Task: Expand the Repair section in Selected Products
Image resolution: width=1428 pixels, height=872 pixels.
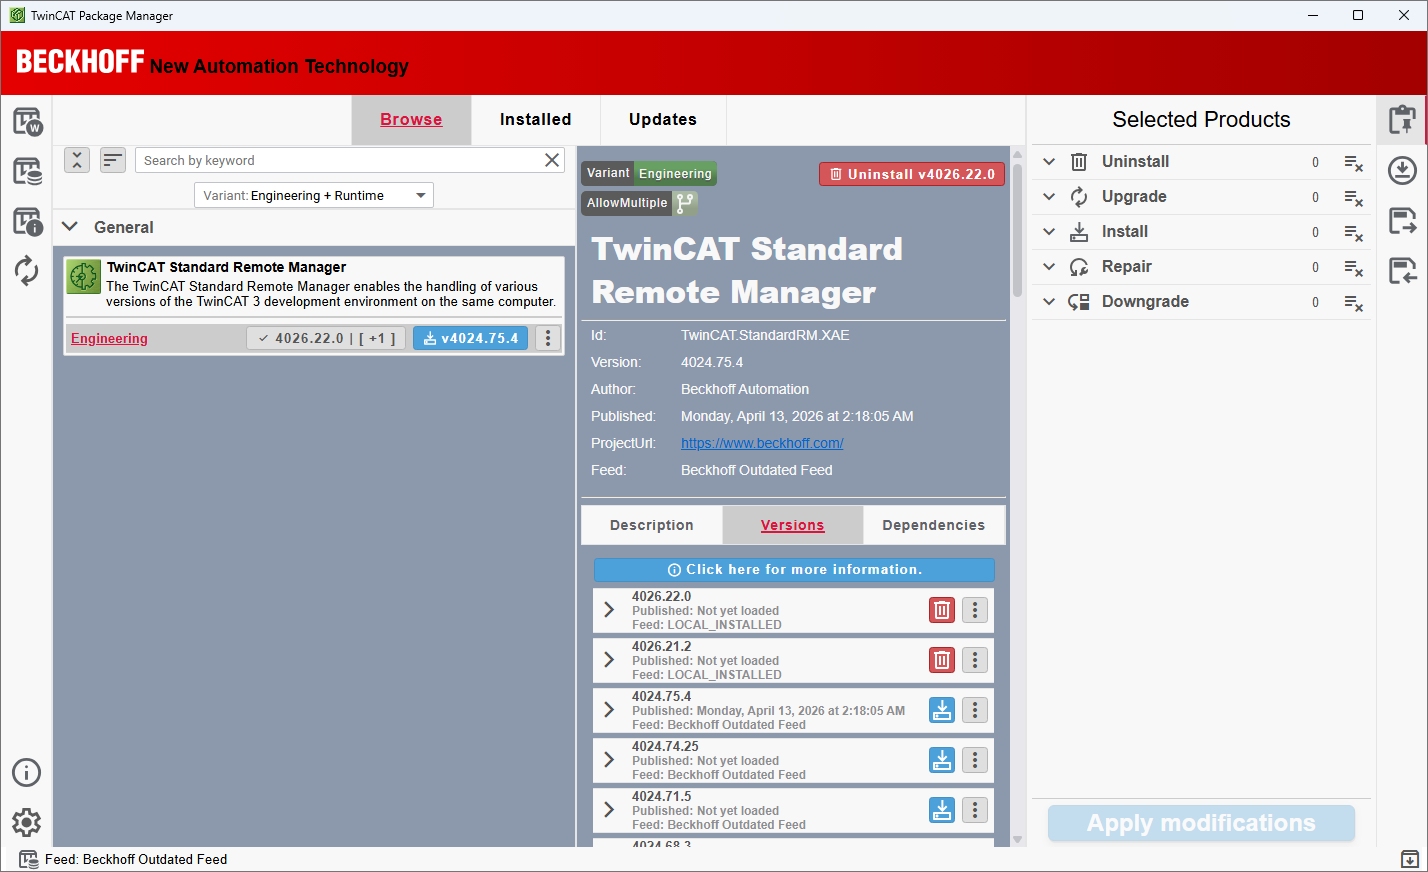Action: [x=1049, y=266]
